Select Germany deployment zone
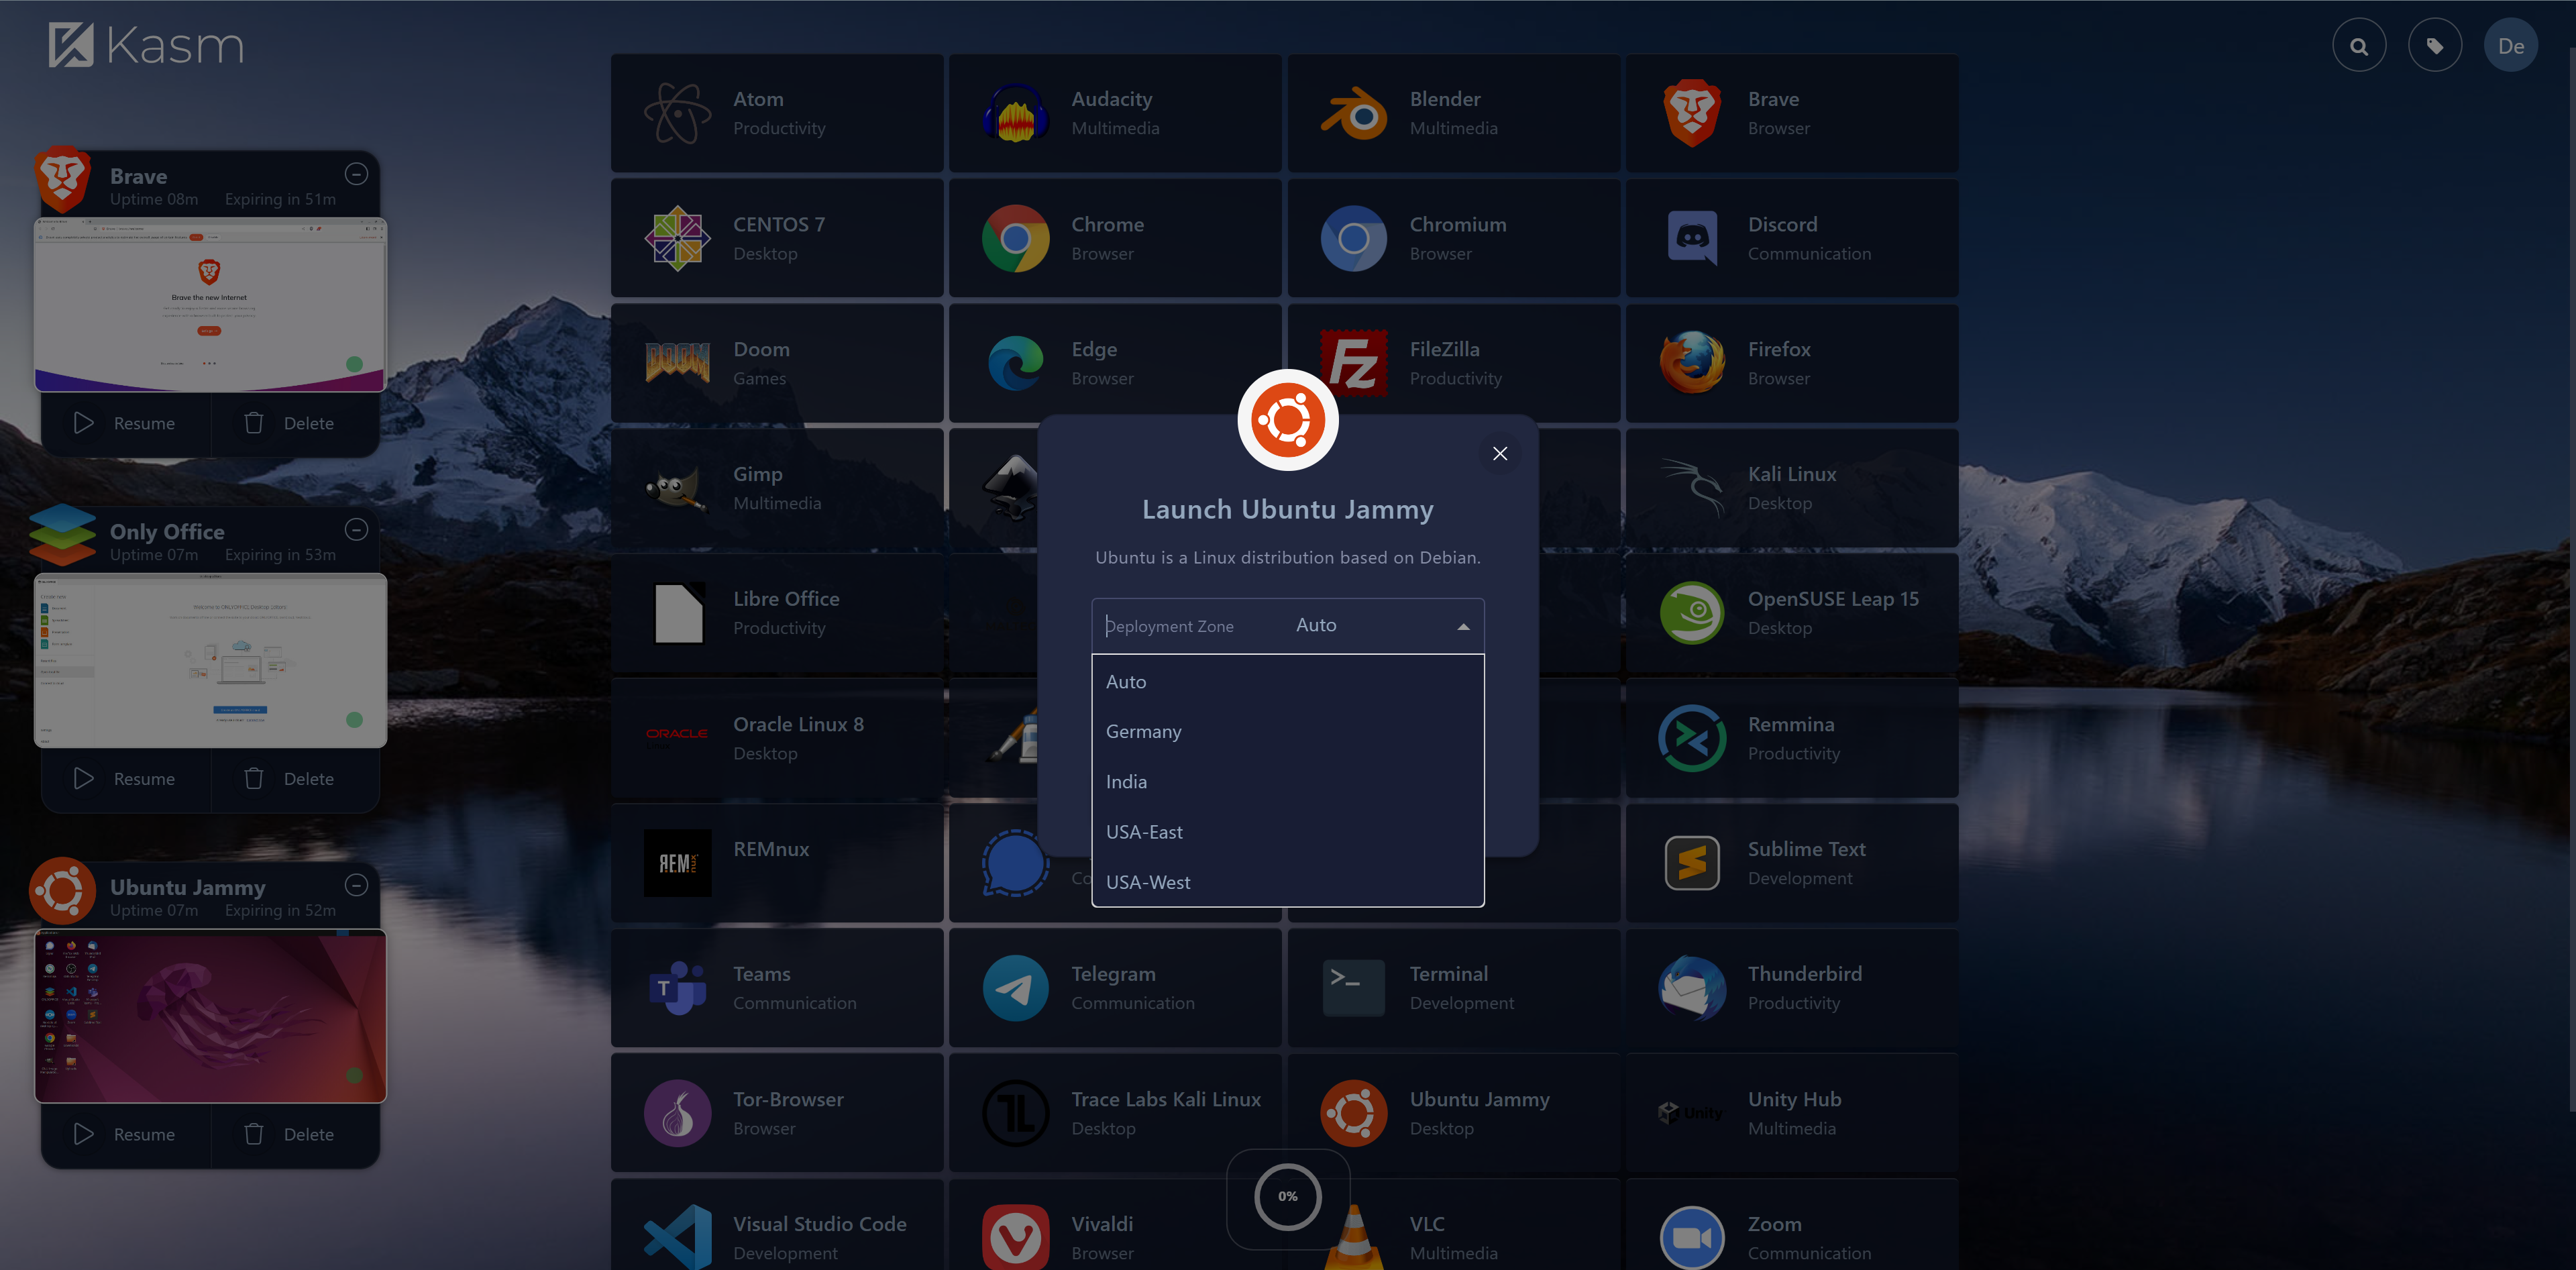Image resolution: width=2576 pixels, height=1270 pixels. (1288, 732)
